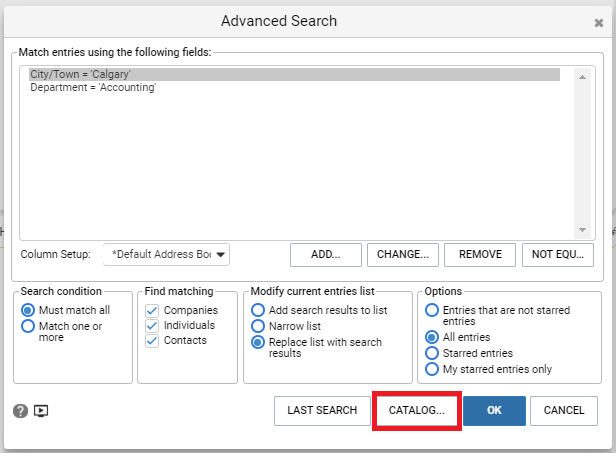Open the CATALOG... button
Screen dimensions: 616x453
point(417,411)
